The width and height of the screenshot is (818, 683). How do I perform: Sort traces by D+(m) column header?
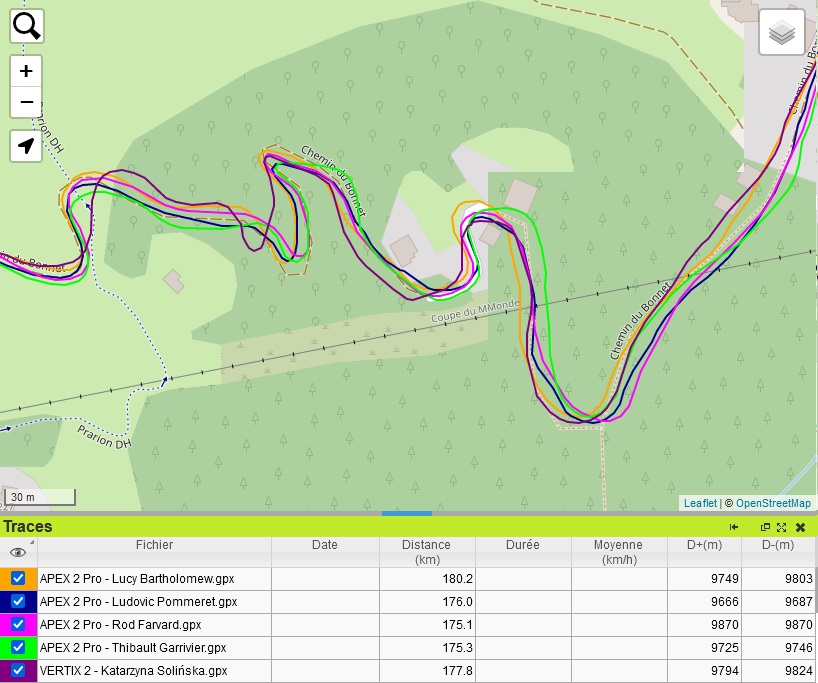(704, 545)
